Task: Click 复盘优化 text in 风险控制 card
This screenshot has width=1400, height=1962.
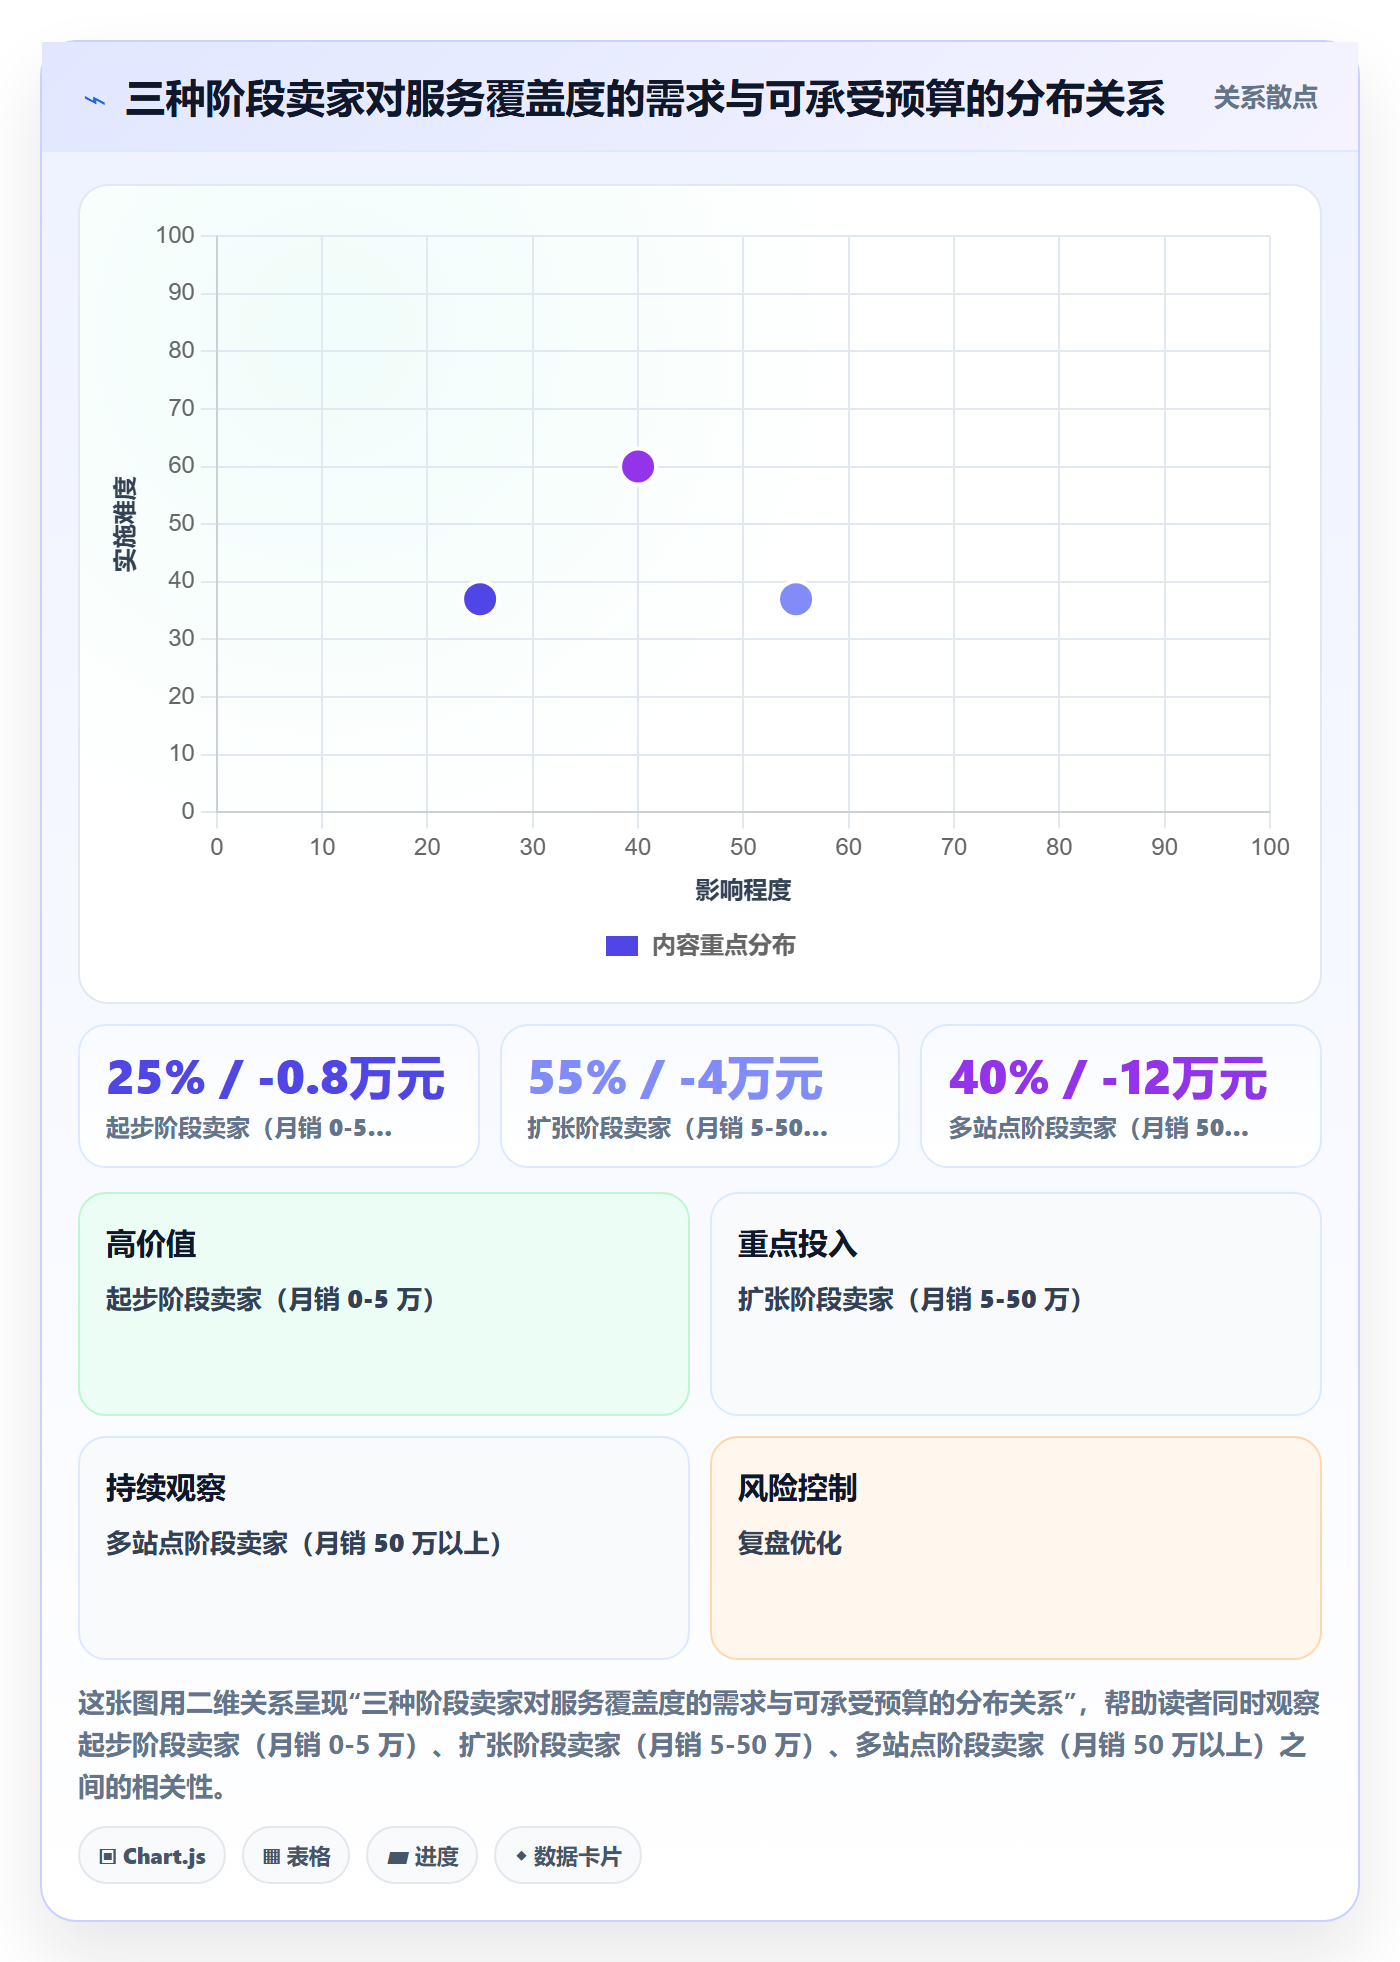Action: point(790,1543)
